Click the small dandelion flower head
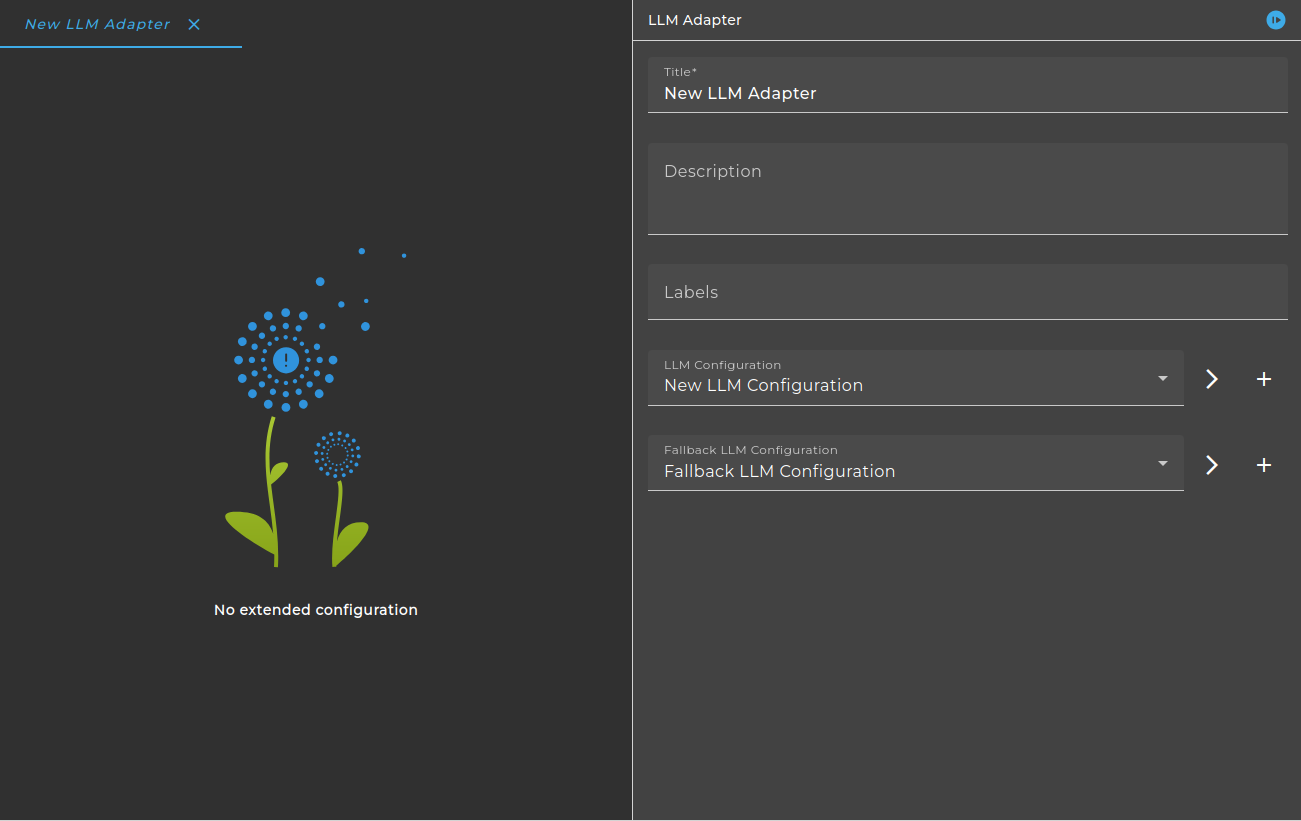 point(337,454)
